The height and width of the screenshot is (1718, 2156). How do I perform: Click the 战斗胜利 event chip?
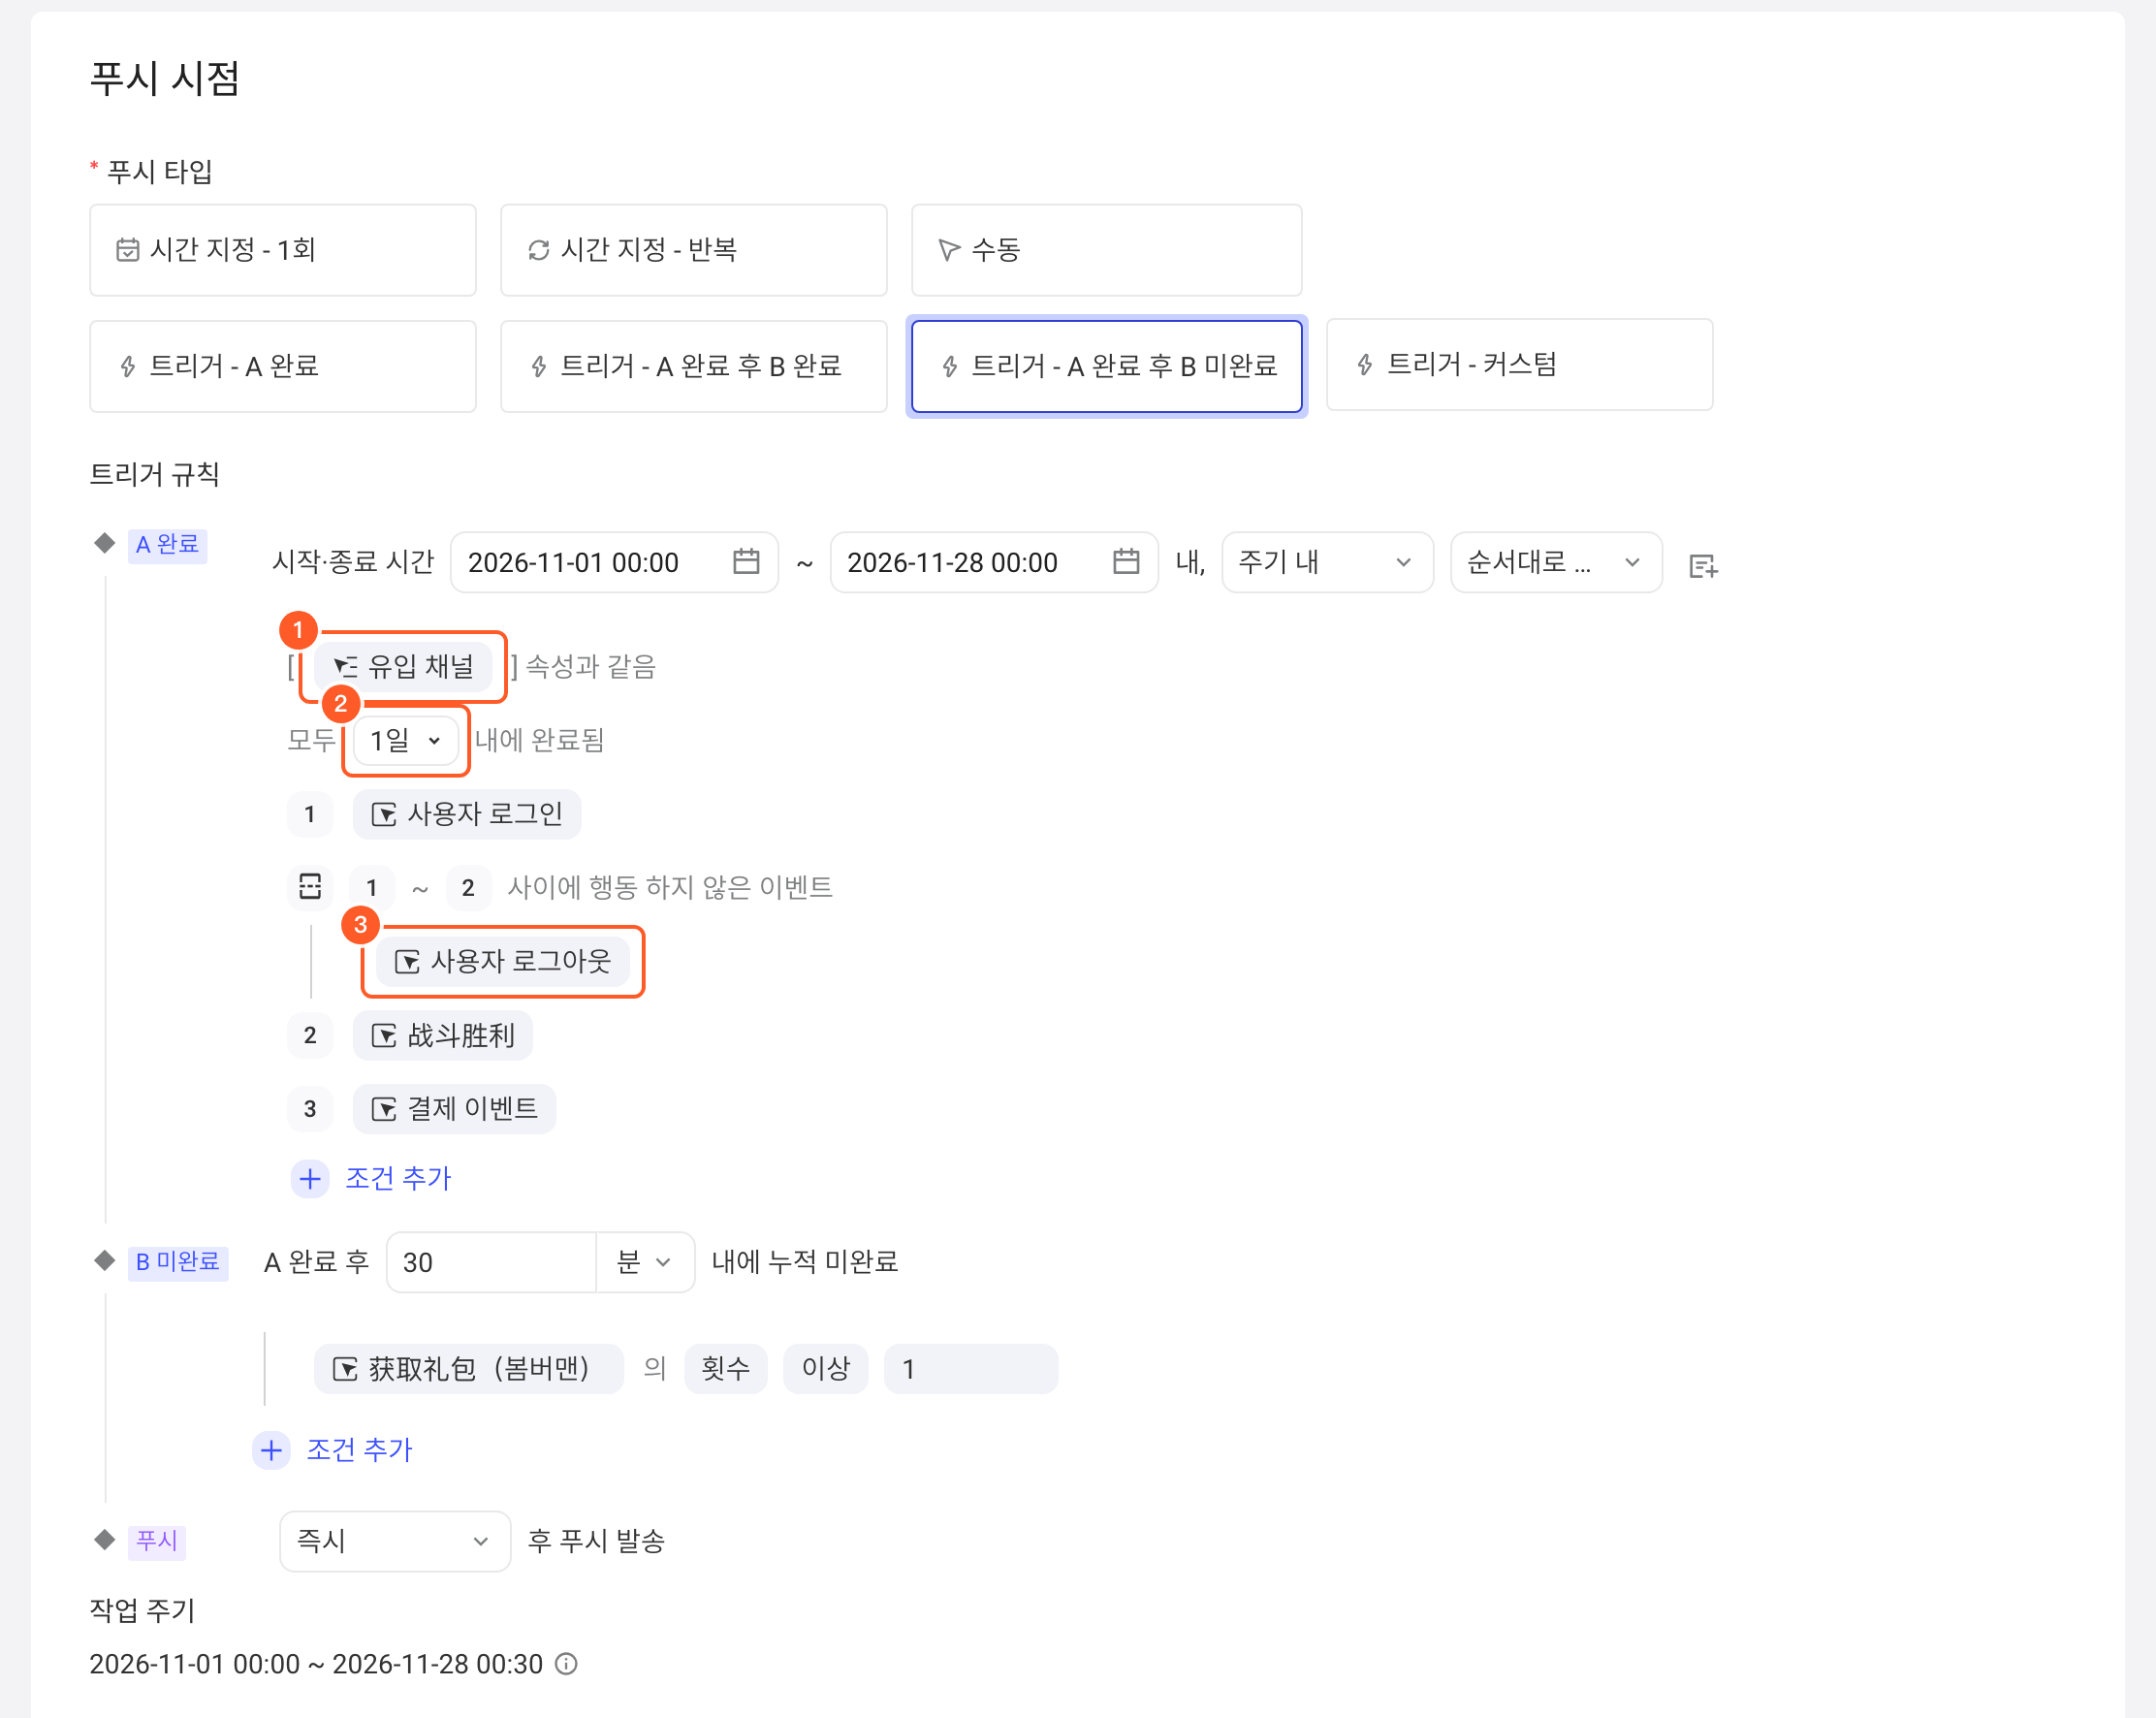(442, 1035)
